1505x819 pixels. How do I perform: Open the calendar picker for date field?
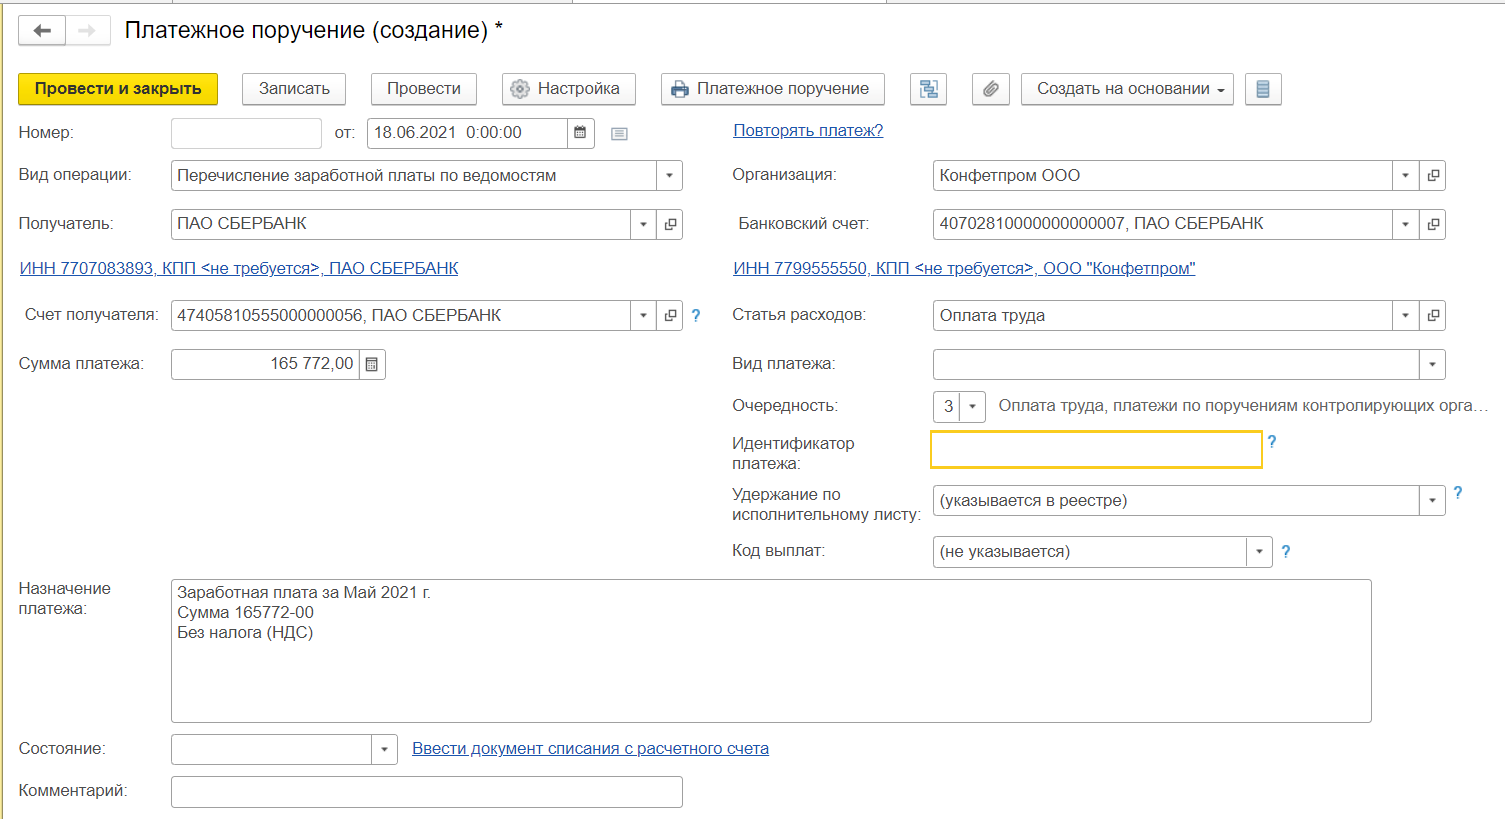point(580,133)
